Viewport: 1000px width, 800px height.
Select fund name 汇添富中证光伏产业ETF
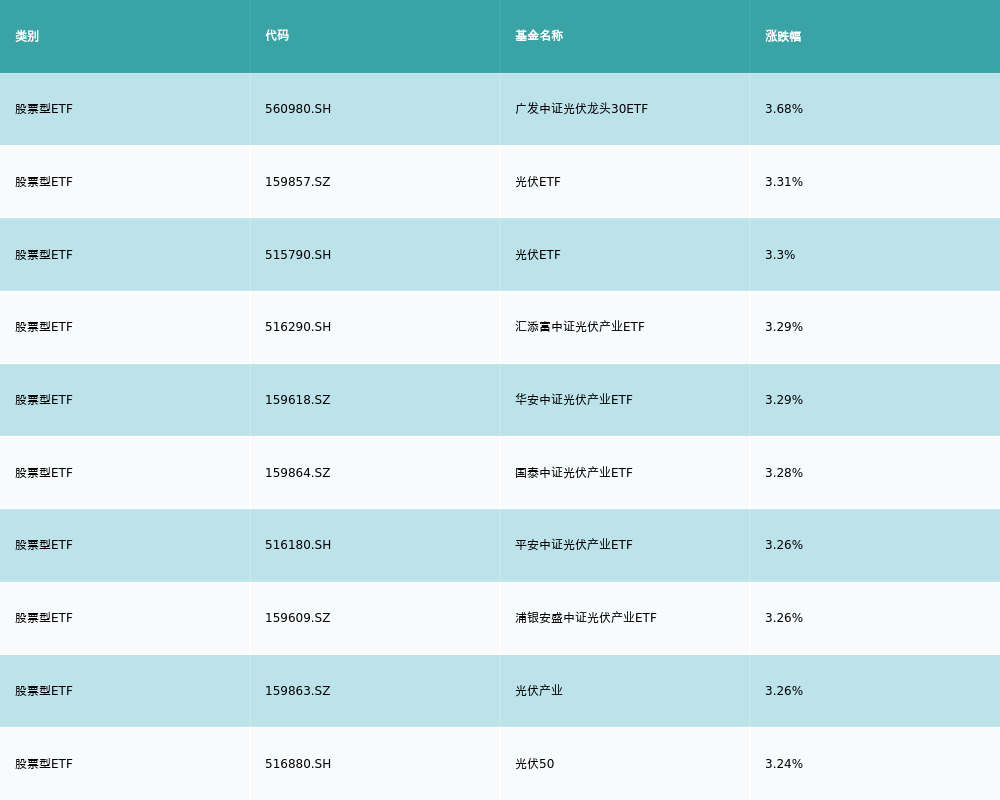coord(580,327)
